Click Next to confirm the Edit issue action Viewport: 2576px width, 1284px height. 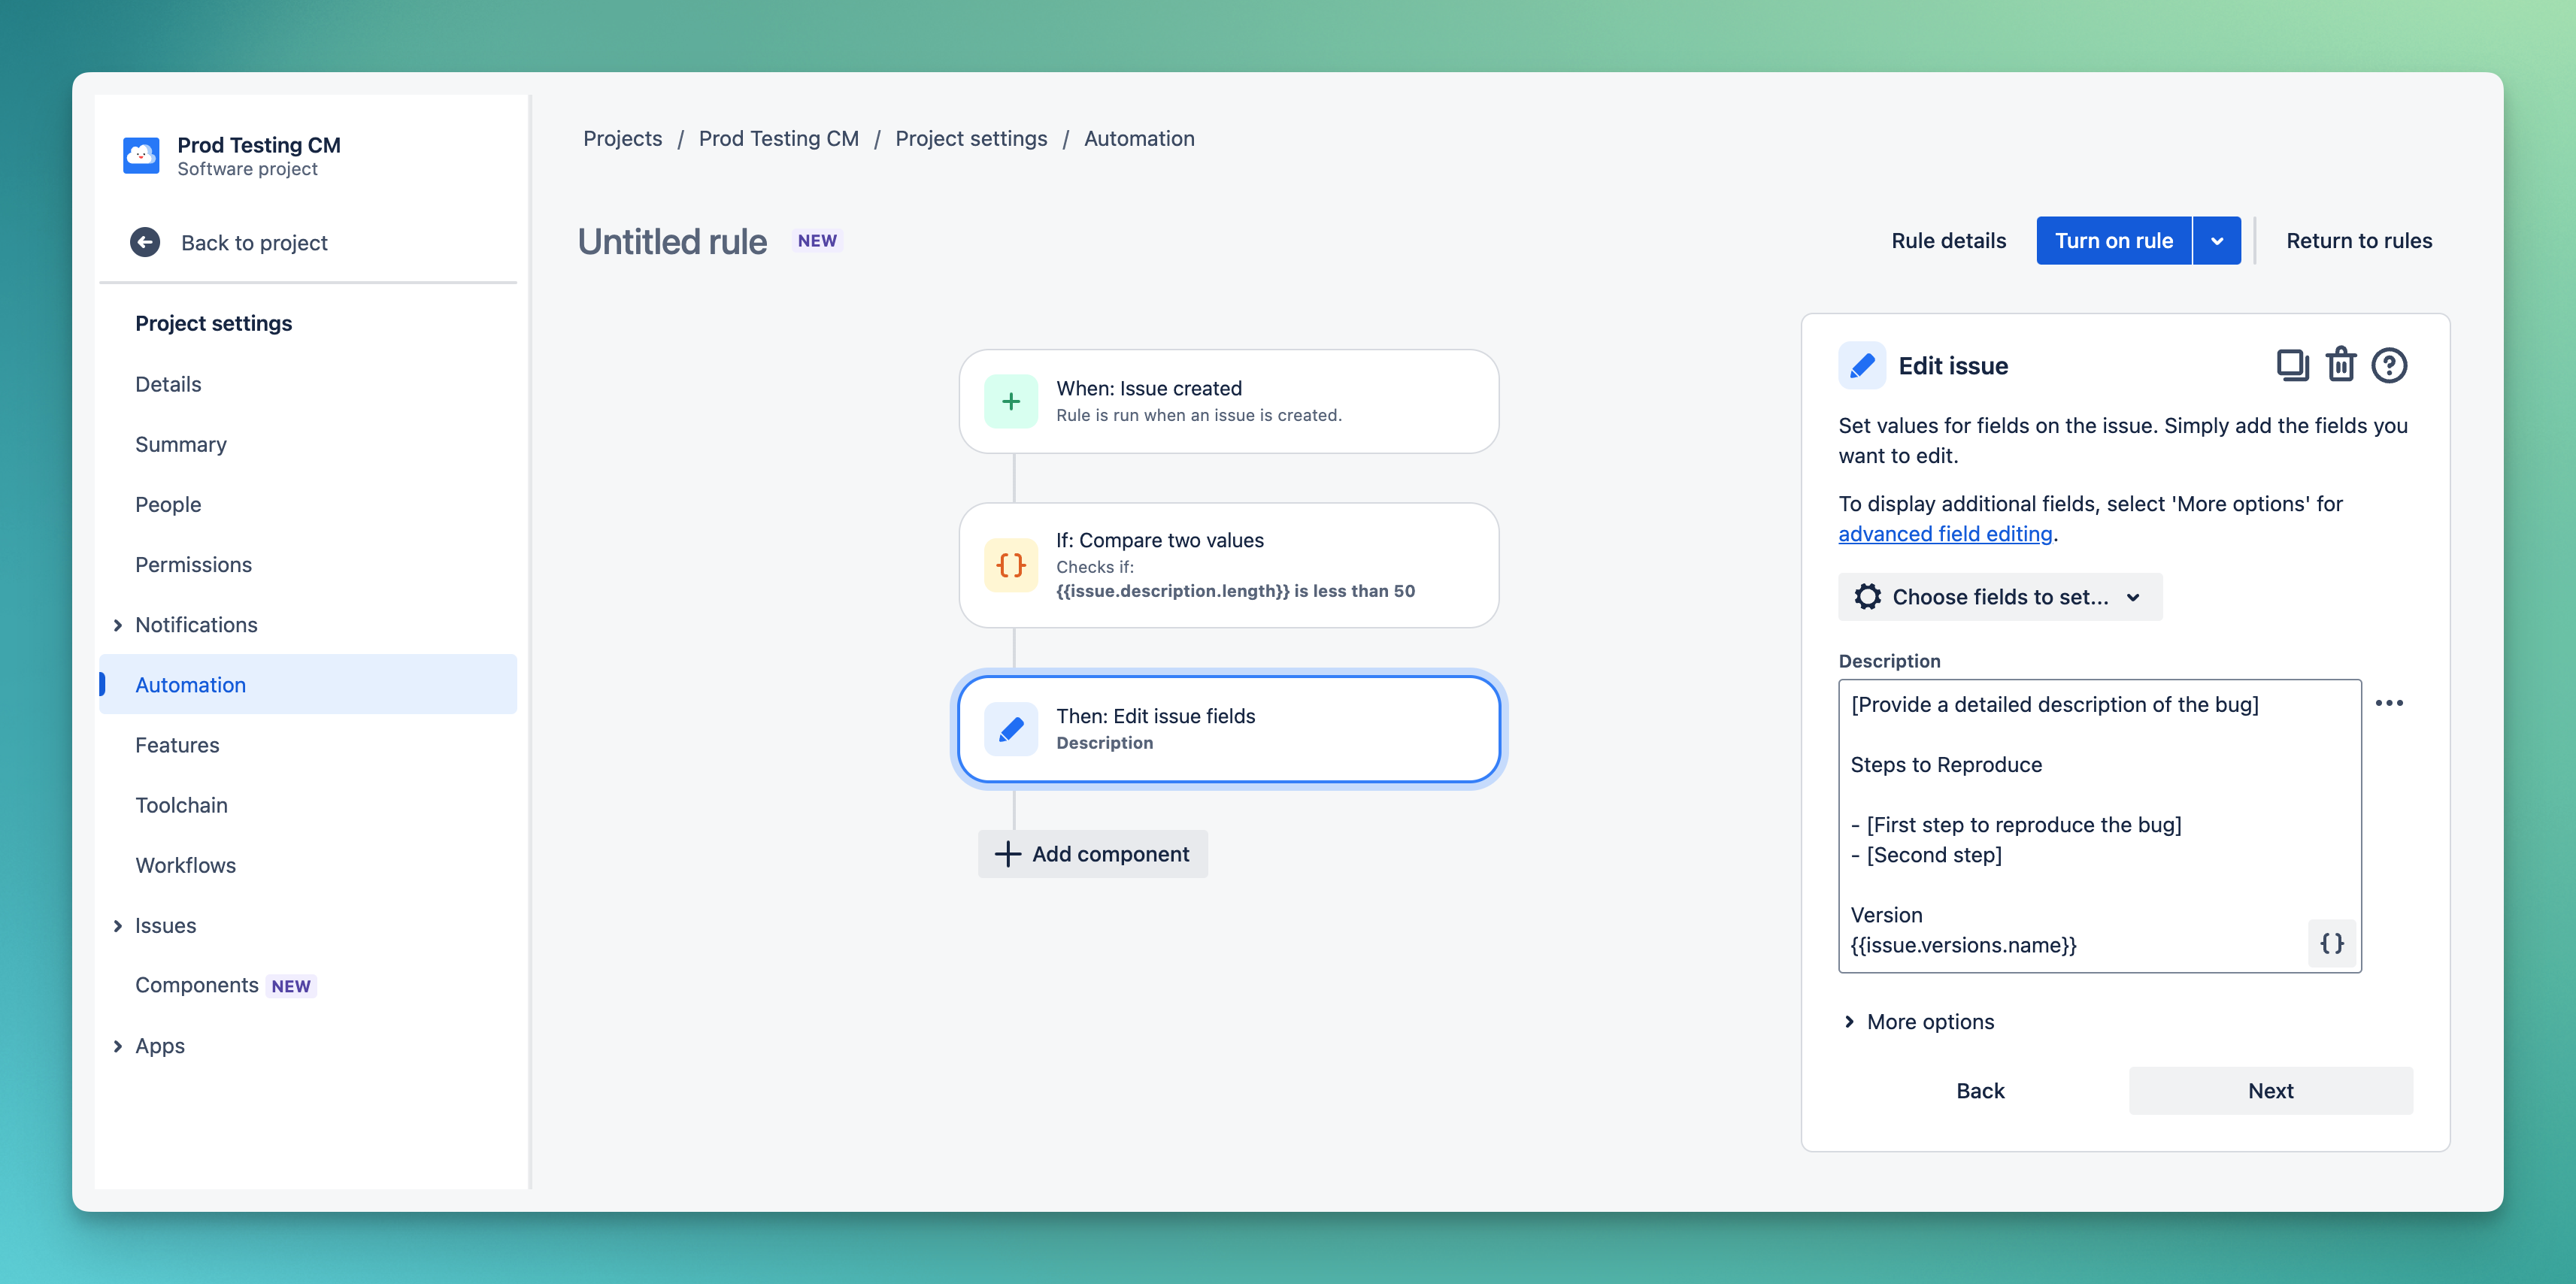point(2270,1090)
